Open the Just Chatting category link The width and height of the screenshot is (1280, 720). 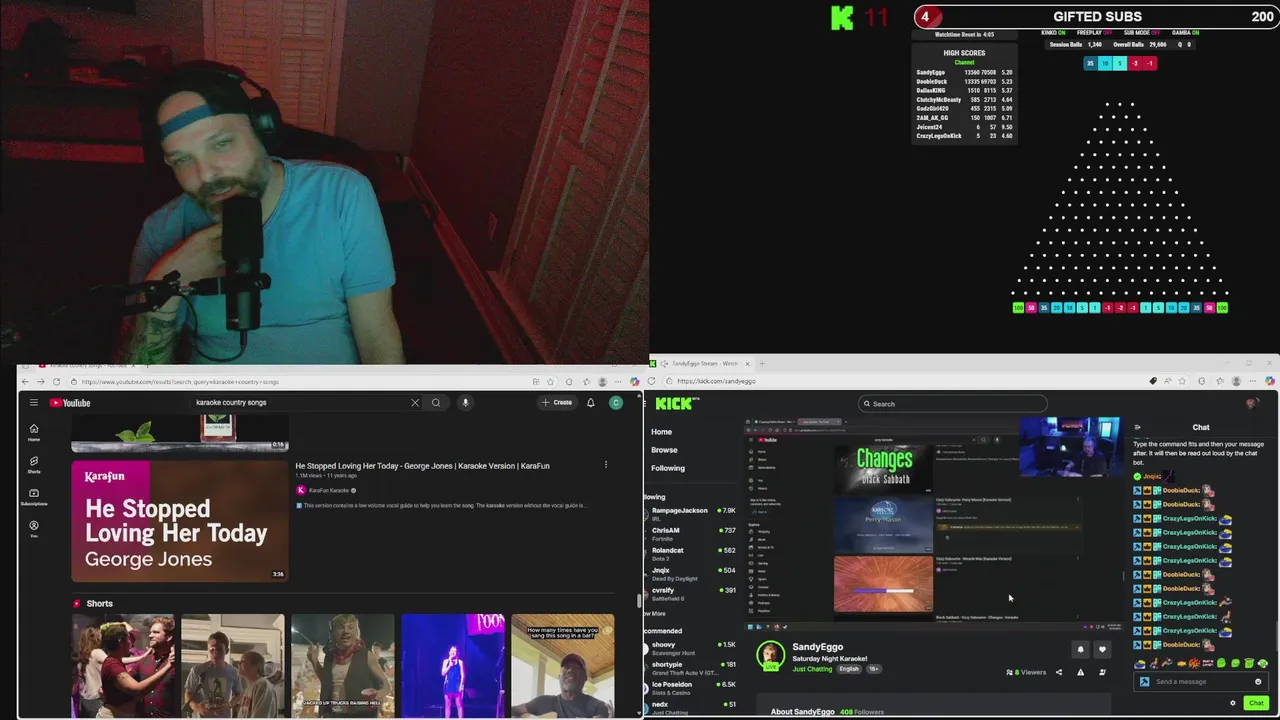(812, 669)
